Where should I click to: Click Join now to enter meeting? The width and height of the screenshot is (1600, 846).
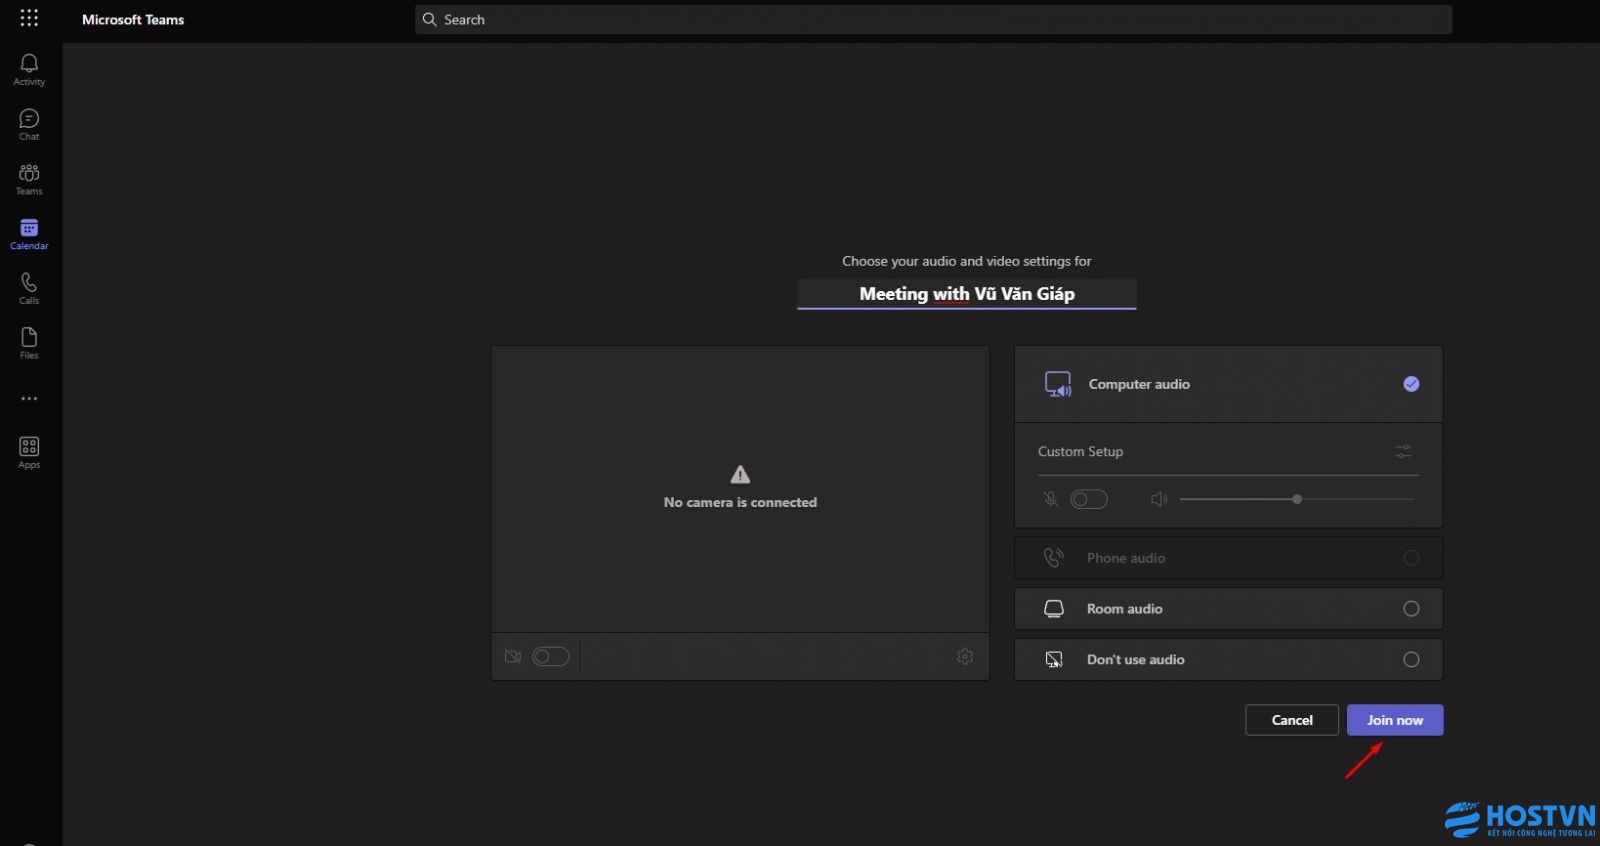(x=1395, y=720)
